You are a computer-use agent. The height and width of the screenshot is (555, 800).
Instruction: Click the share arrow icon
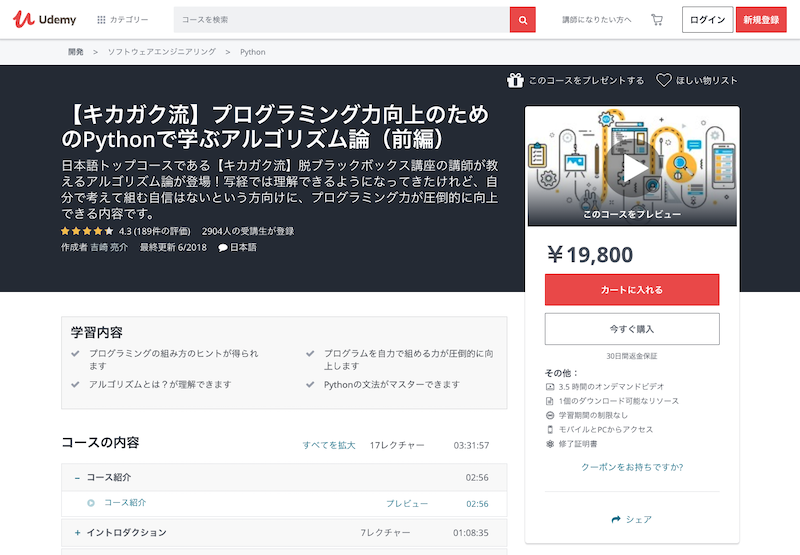point(616,519)
